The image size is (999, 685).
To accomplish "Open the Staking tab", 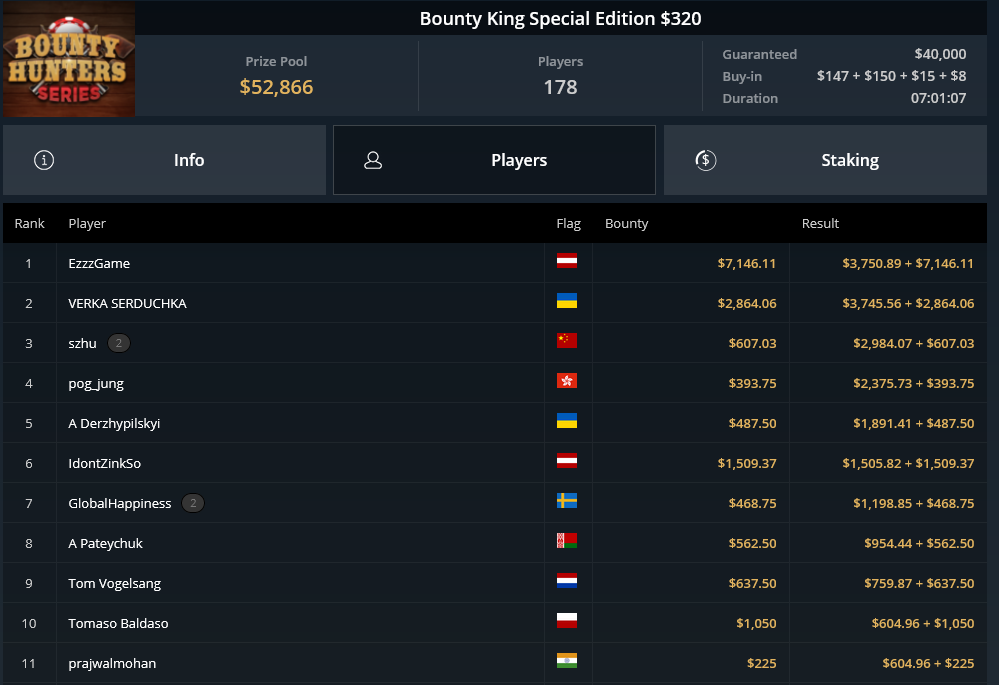I will point(825,160).
